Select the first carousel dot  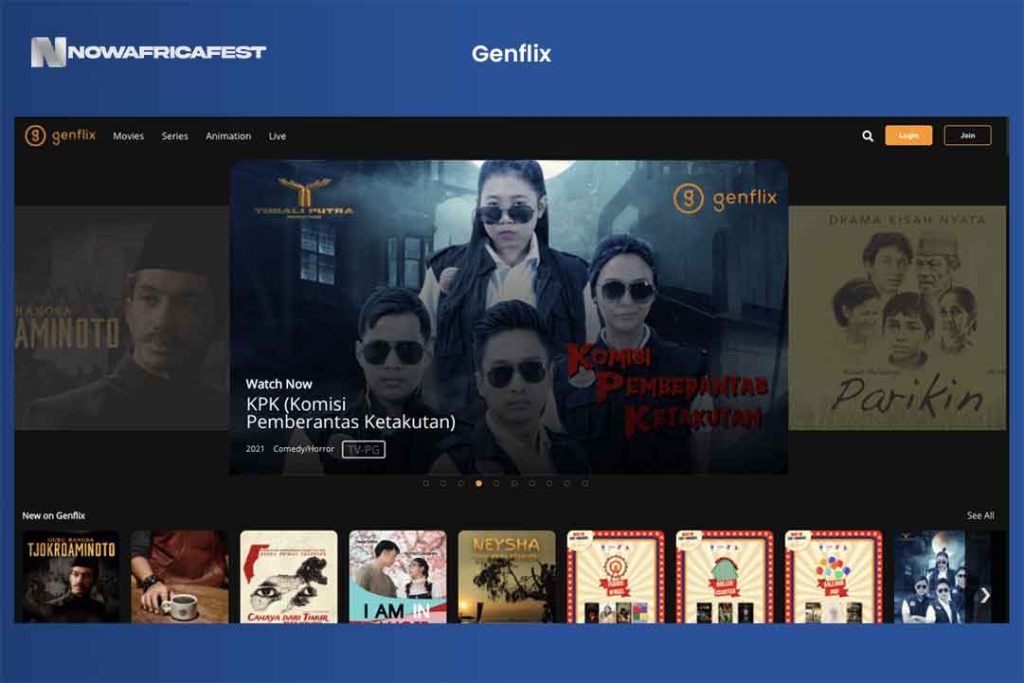[x=426, y=483]
